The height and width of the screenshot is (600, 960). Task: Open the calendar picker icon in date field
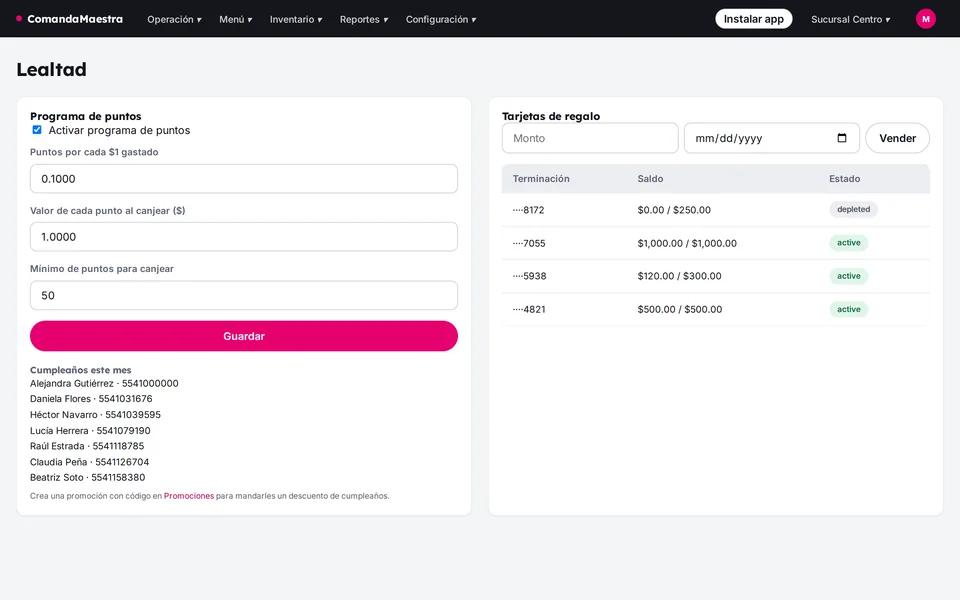click(x=842, y=138)
